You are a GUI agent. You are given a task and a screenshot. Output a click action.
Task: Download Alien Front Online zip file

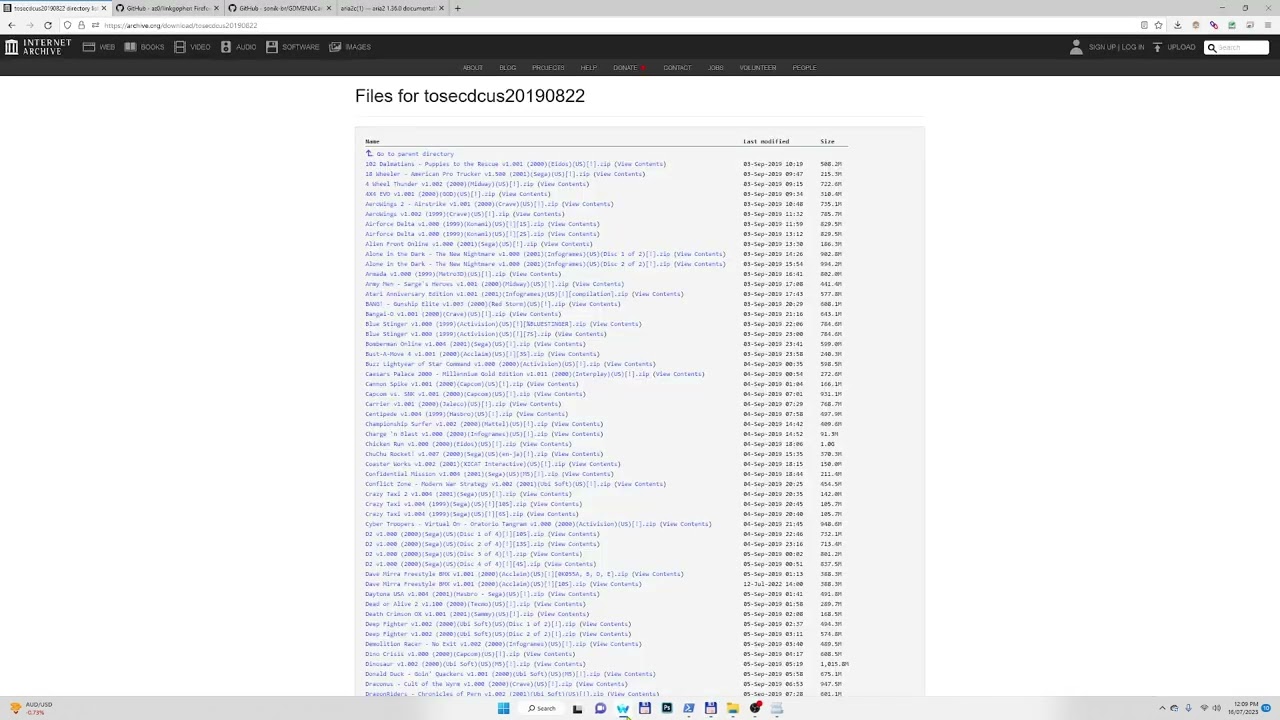point(451,244)
